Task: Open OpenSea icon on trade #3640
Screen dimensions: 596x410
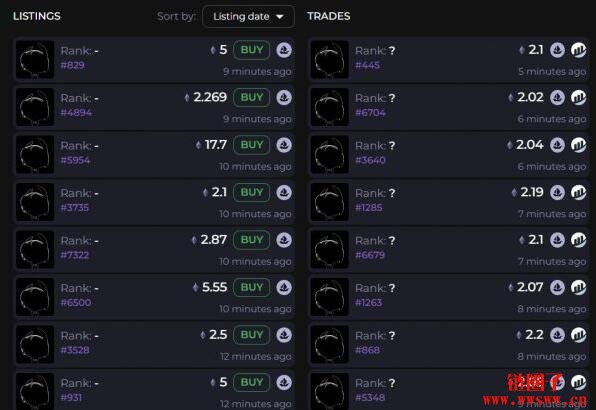Action: [x=557, y=145]
